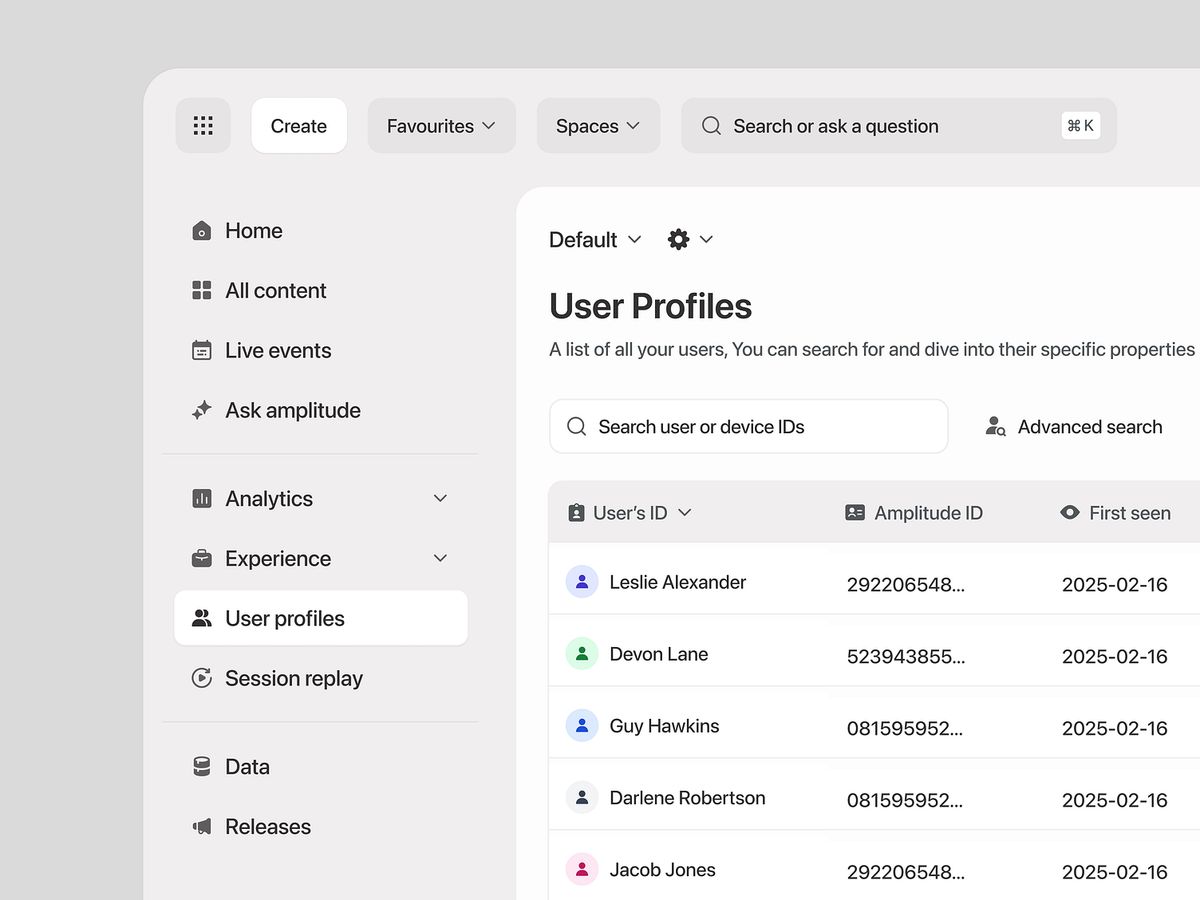Open the Default view dropdown
The height and width of the screenshot is (900, 1200).
[595, 240]
